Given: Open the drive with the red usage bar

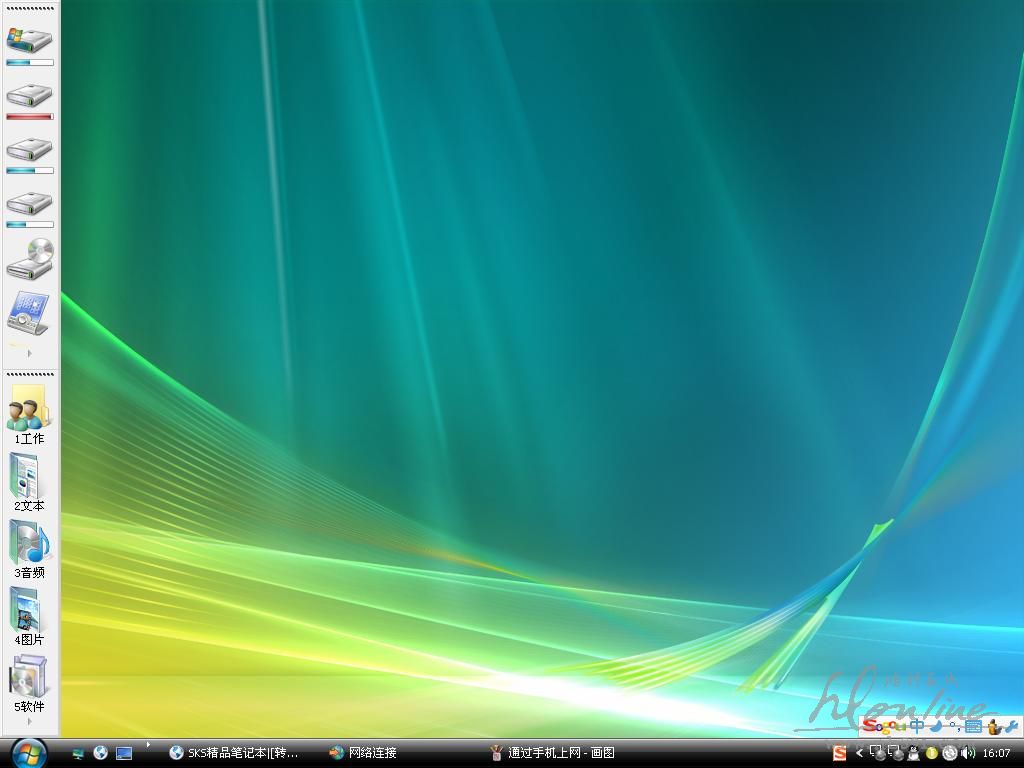Looking at the screenshot, I should 29,97.
